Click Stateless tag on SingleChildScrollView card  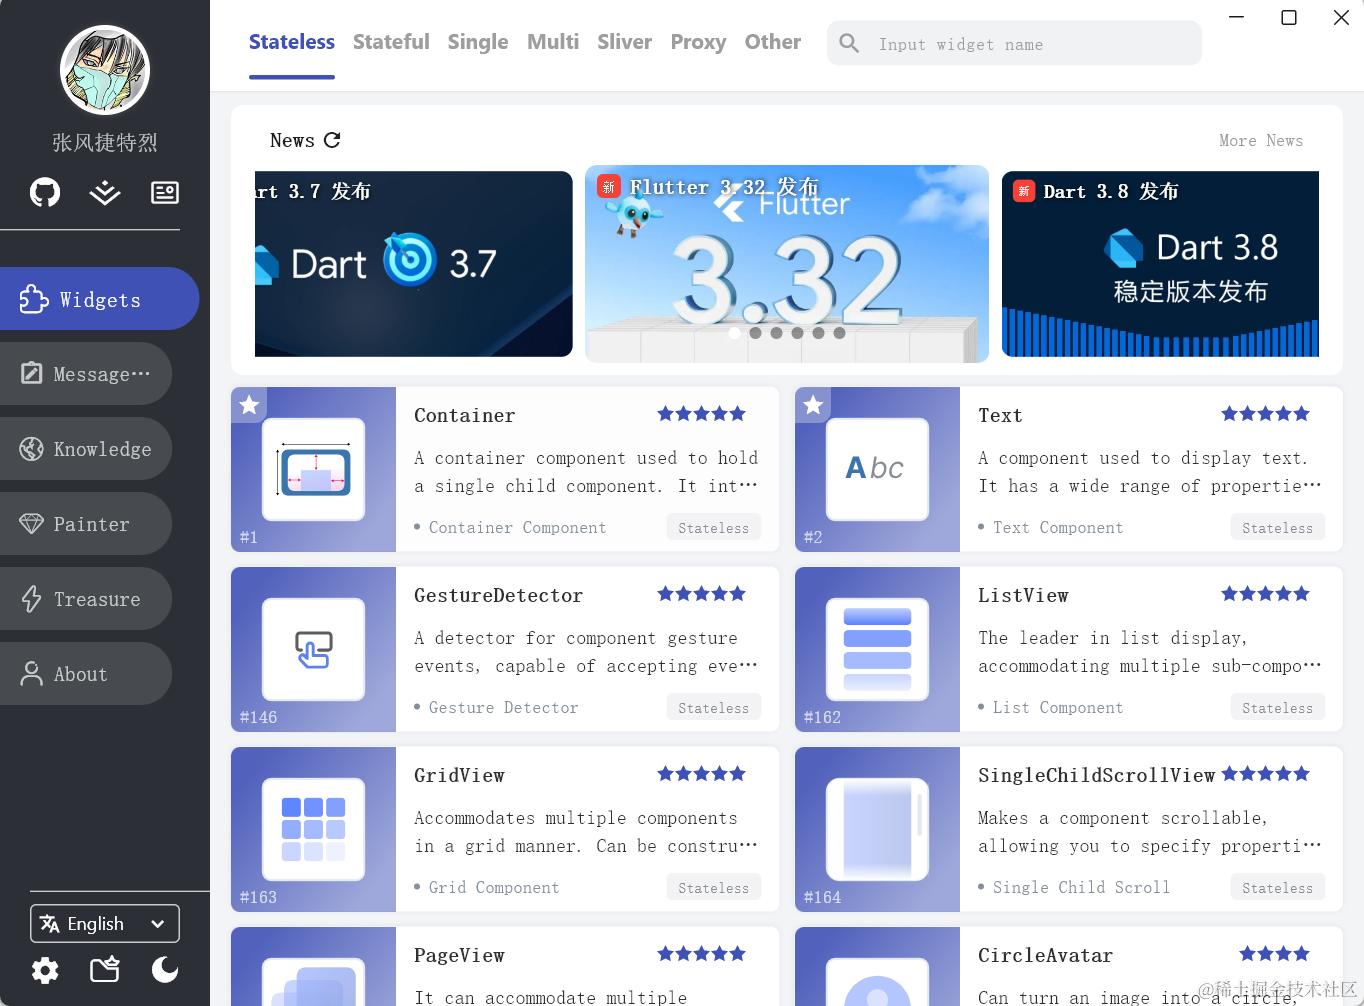1277,887
